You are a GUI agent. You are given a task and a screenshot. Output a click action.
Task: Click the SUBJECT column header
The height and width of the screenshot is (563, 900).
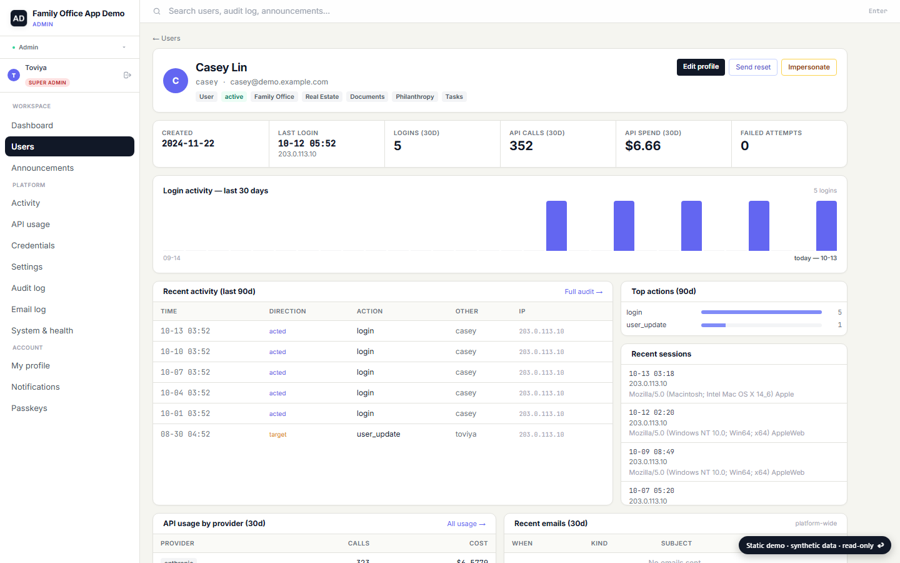[x=676, y=543]
